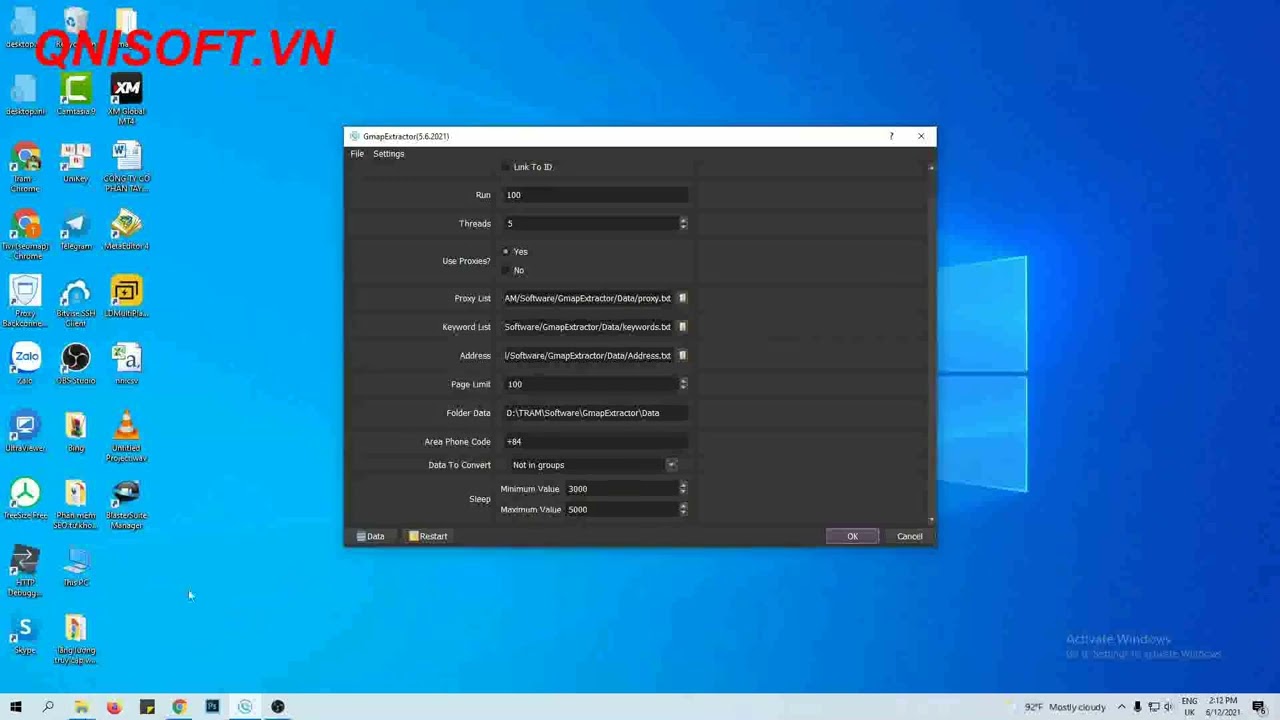Open the Windows Start menu

[x=15, y=707]
